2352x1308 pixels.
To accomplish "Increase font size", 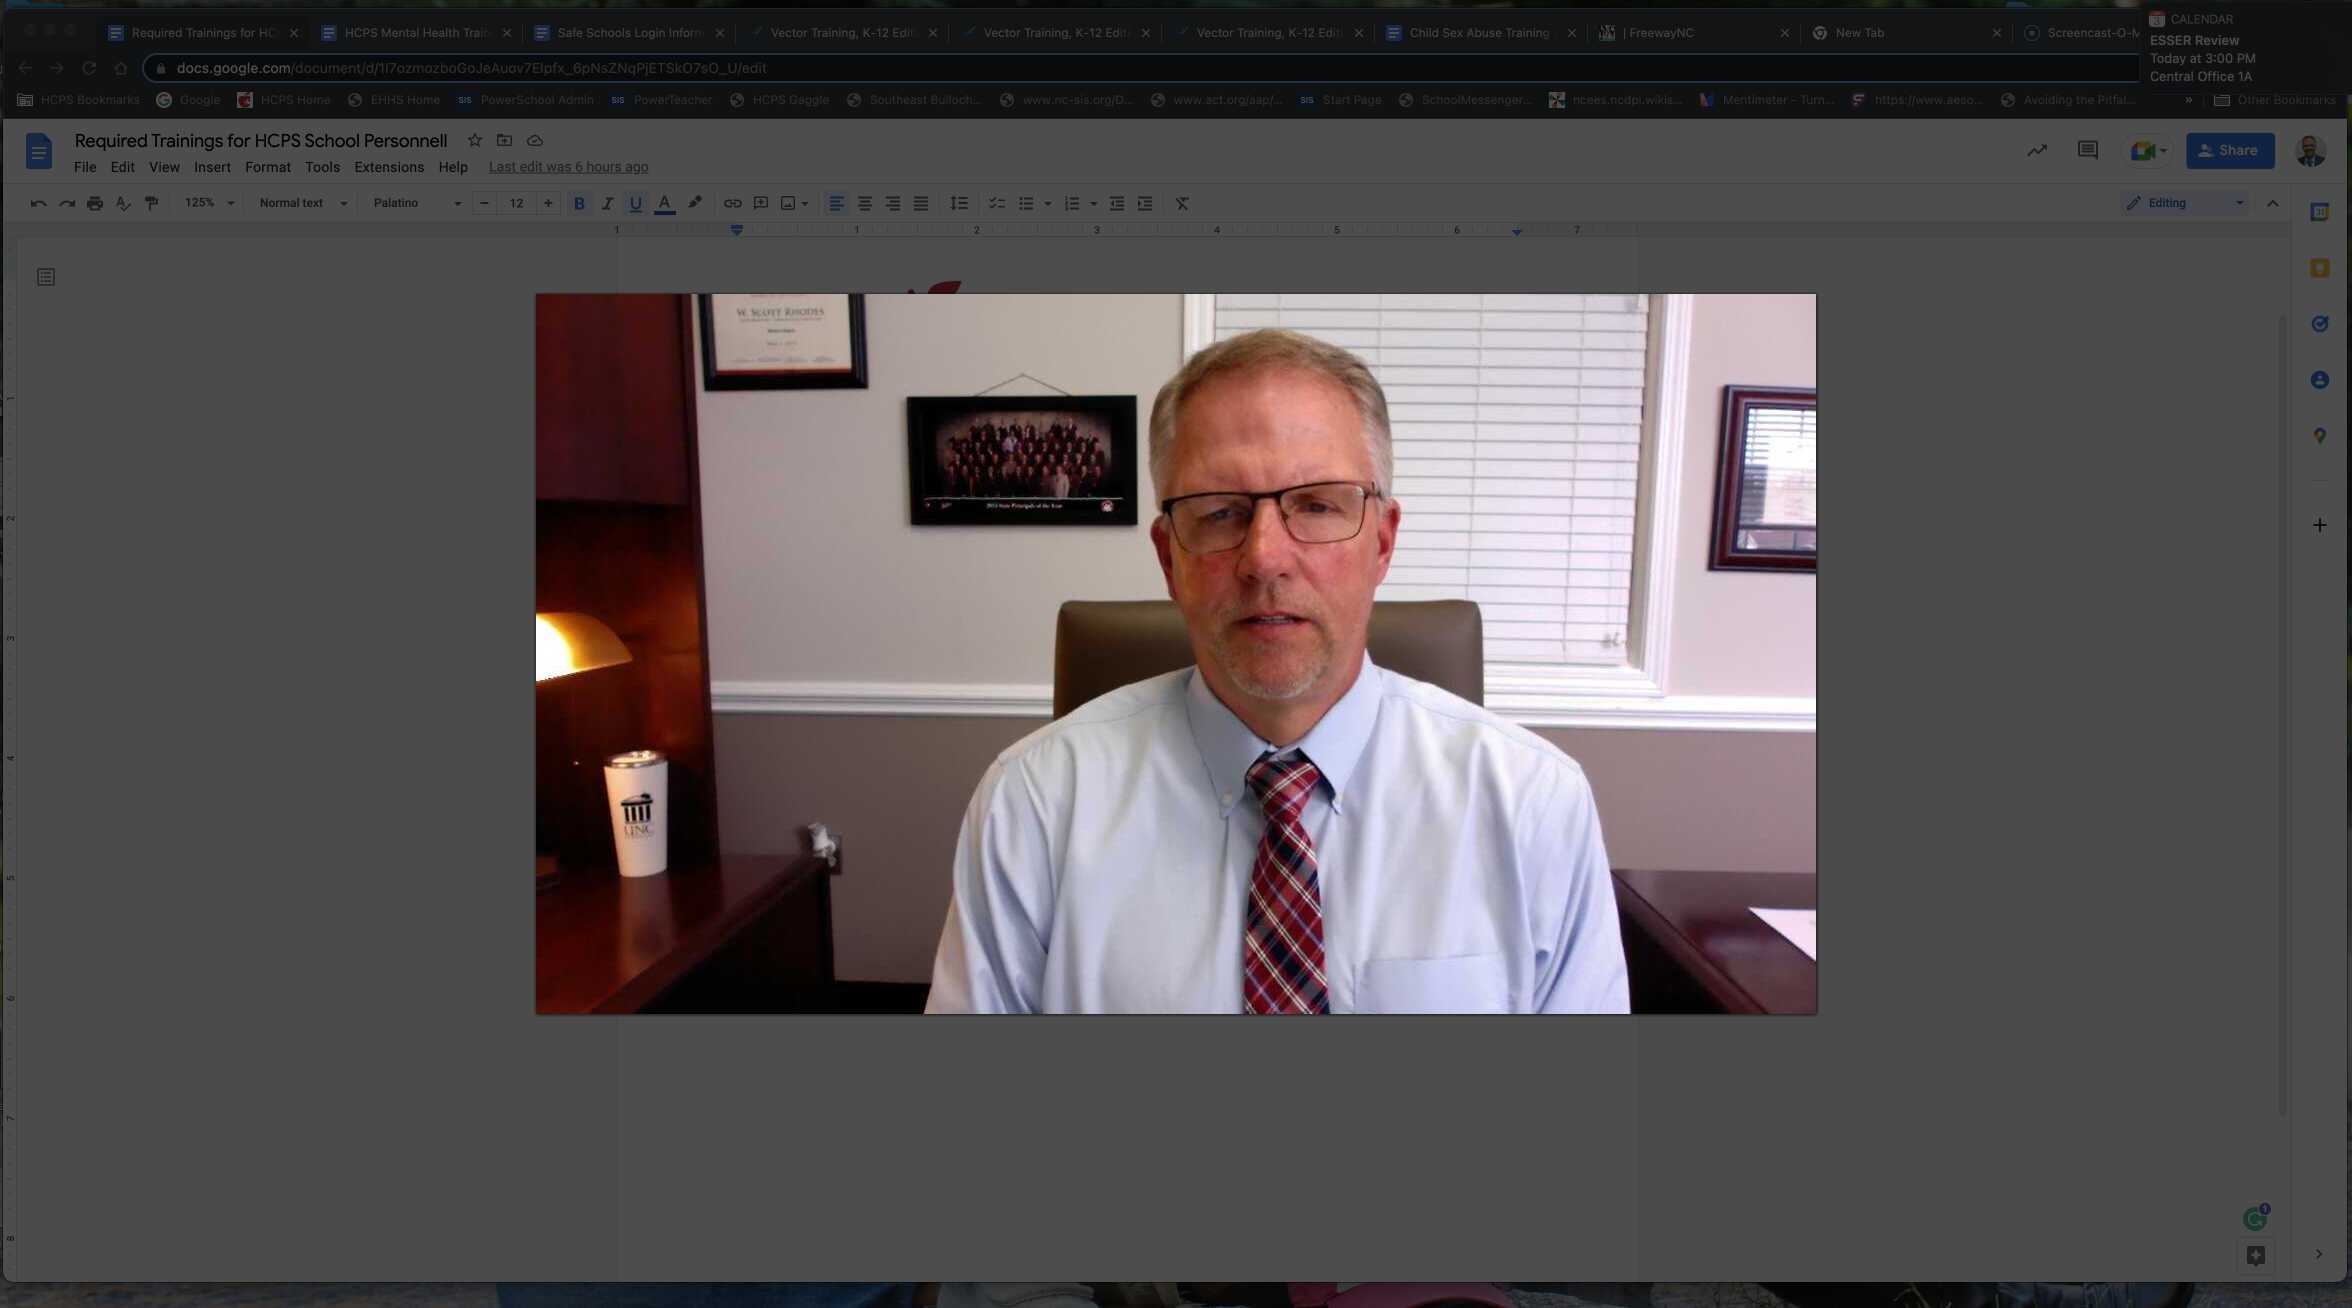I will [x=548, y=203].
